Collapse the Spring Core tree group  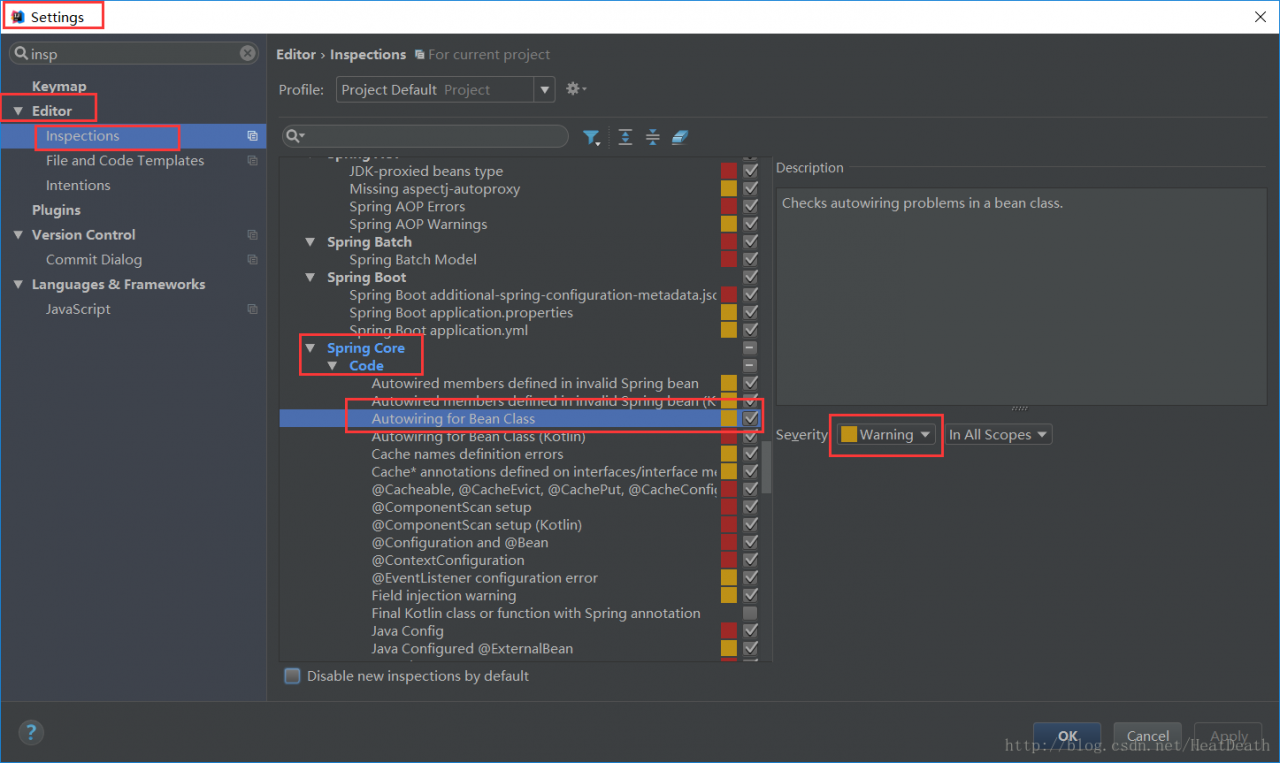point(310,348)
